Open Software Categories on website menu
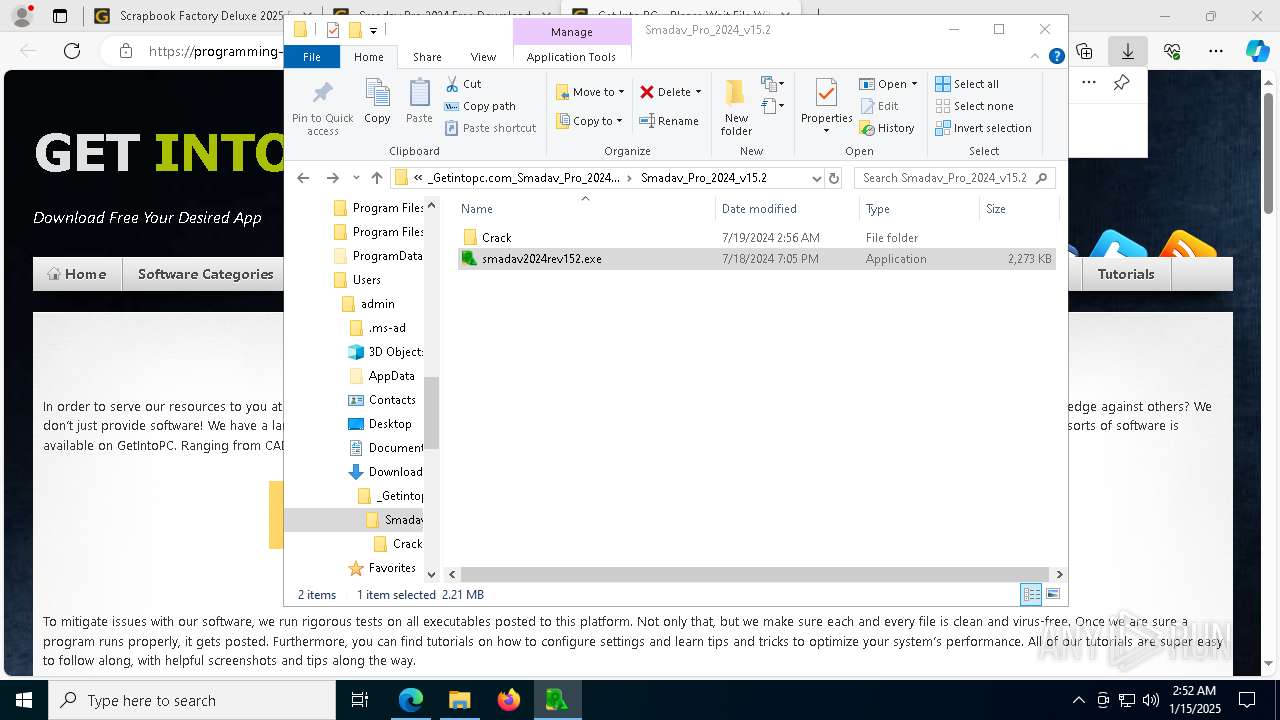Image resolution: width=1280 pixels, height=720 pixels. pos(205,274)
